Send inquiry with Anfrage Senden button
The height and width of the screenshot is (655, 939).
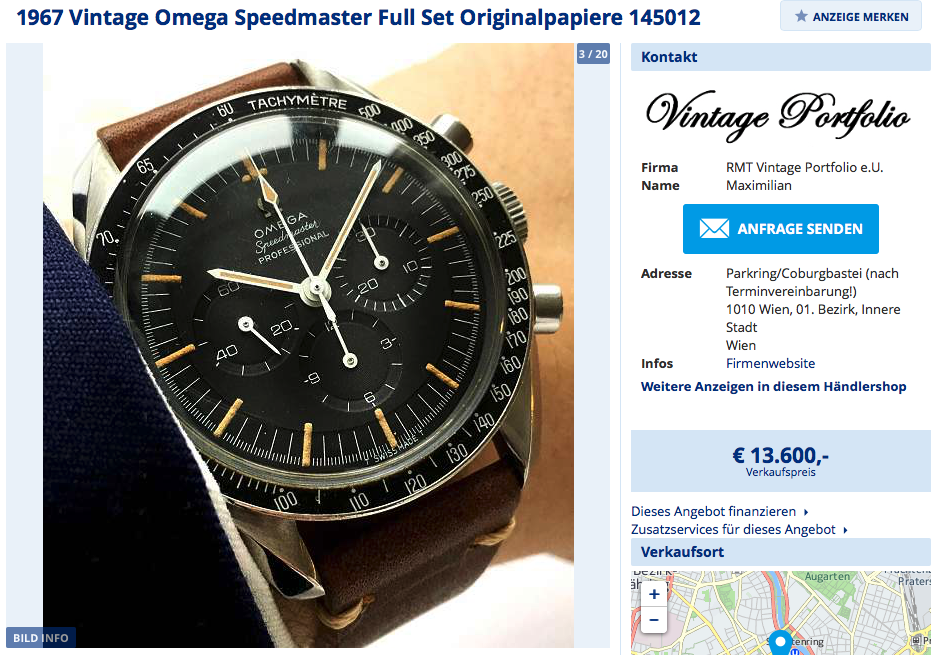coord(780,229)
